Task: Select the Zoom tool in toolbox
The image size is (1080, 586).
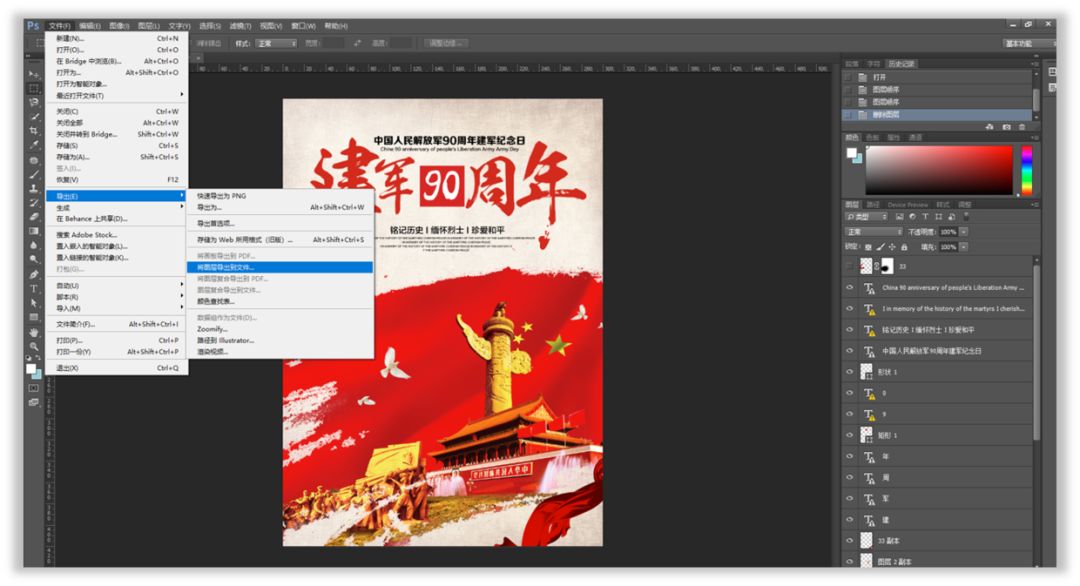Action: [33, 346]
